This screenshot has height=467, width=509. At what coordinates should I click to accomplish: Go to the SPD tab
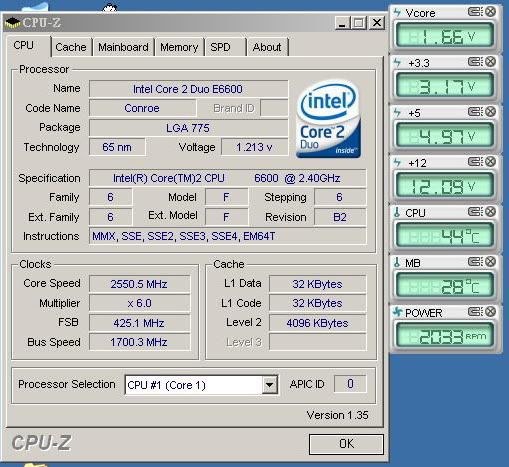[x=220, y=47]
